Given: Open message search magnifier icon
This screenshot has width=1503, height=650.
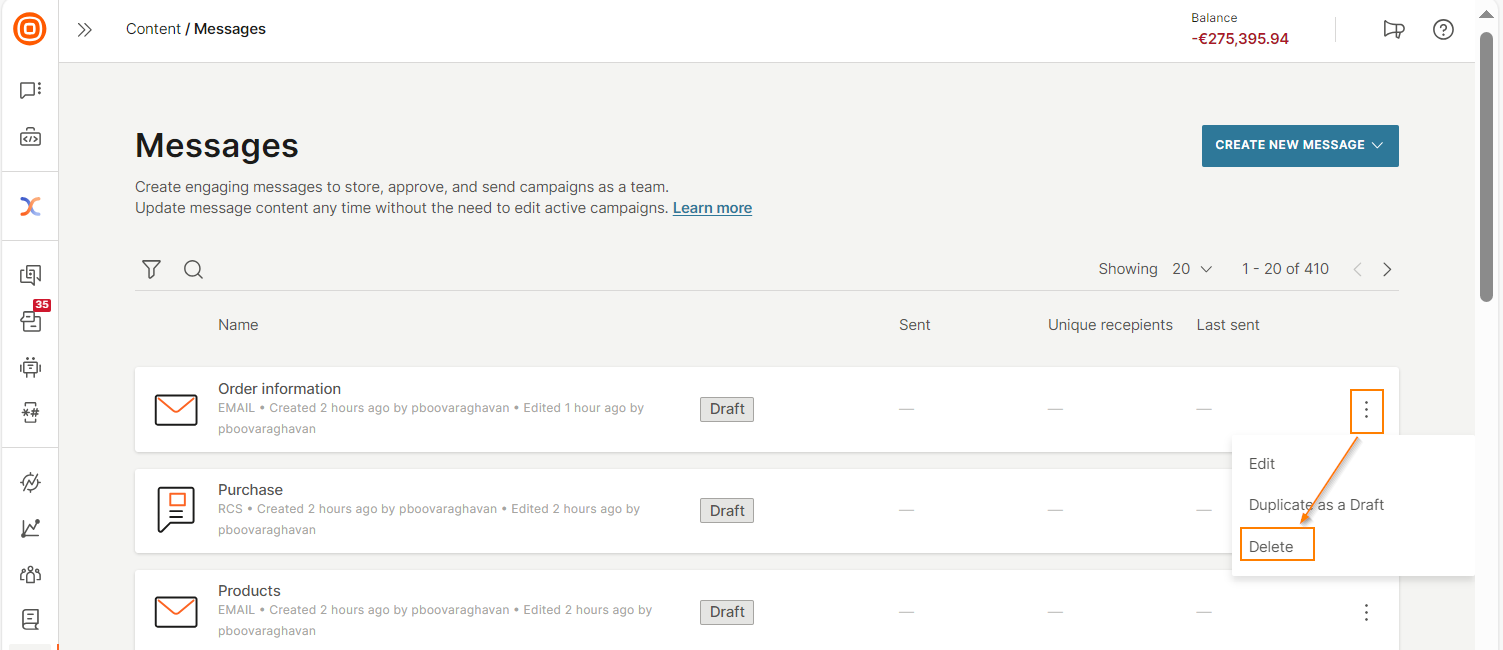Looking at the screenshot, I should point(193,269).
